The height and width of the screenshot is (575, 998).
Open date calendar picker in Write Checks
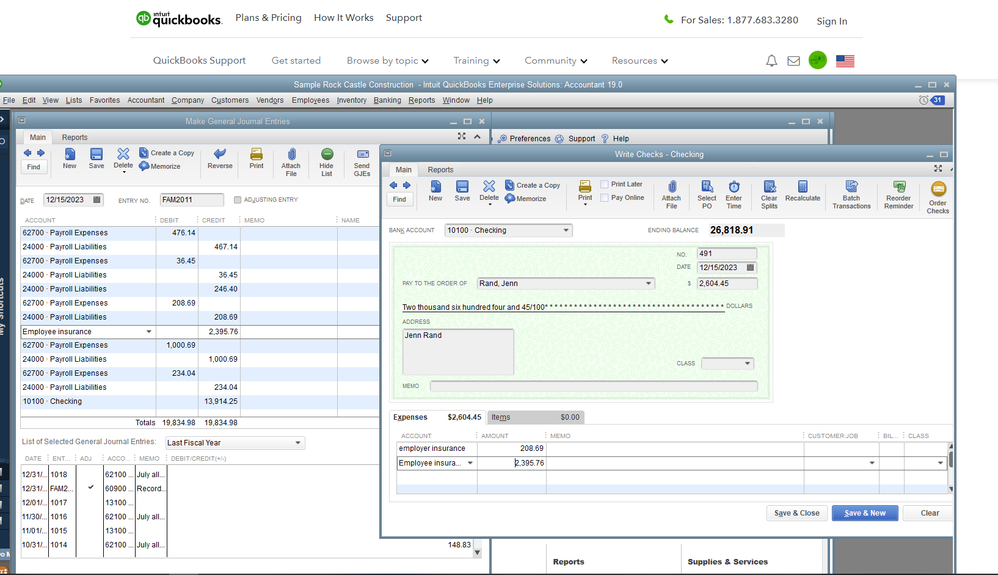[x=750, y=267]
